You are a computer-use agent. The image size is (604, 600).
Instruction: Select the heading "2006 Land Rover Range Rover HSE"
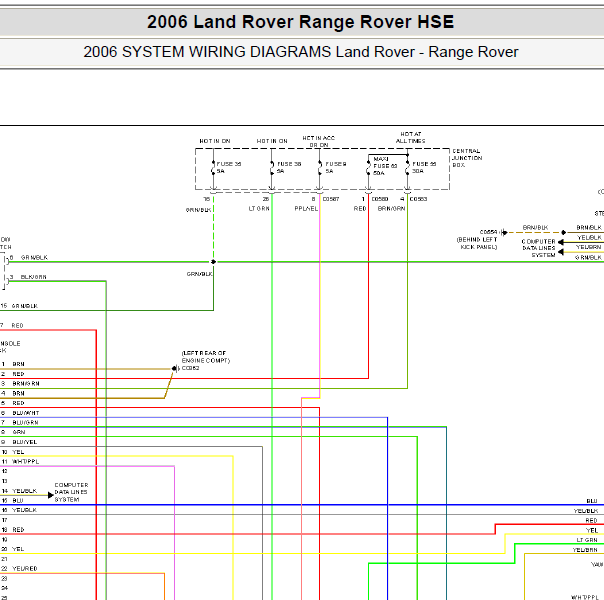[300, 22]
